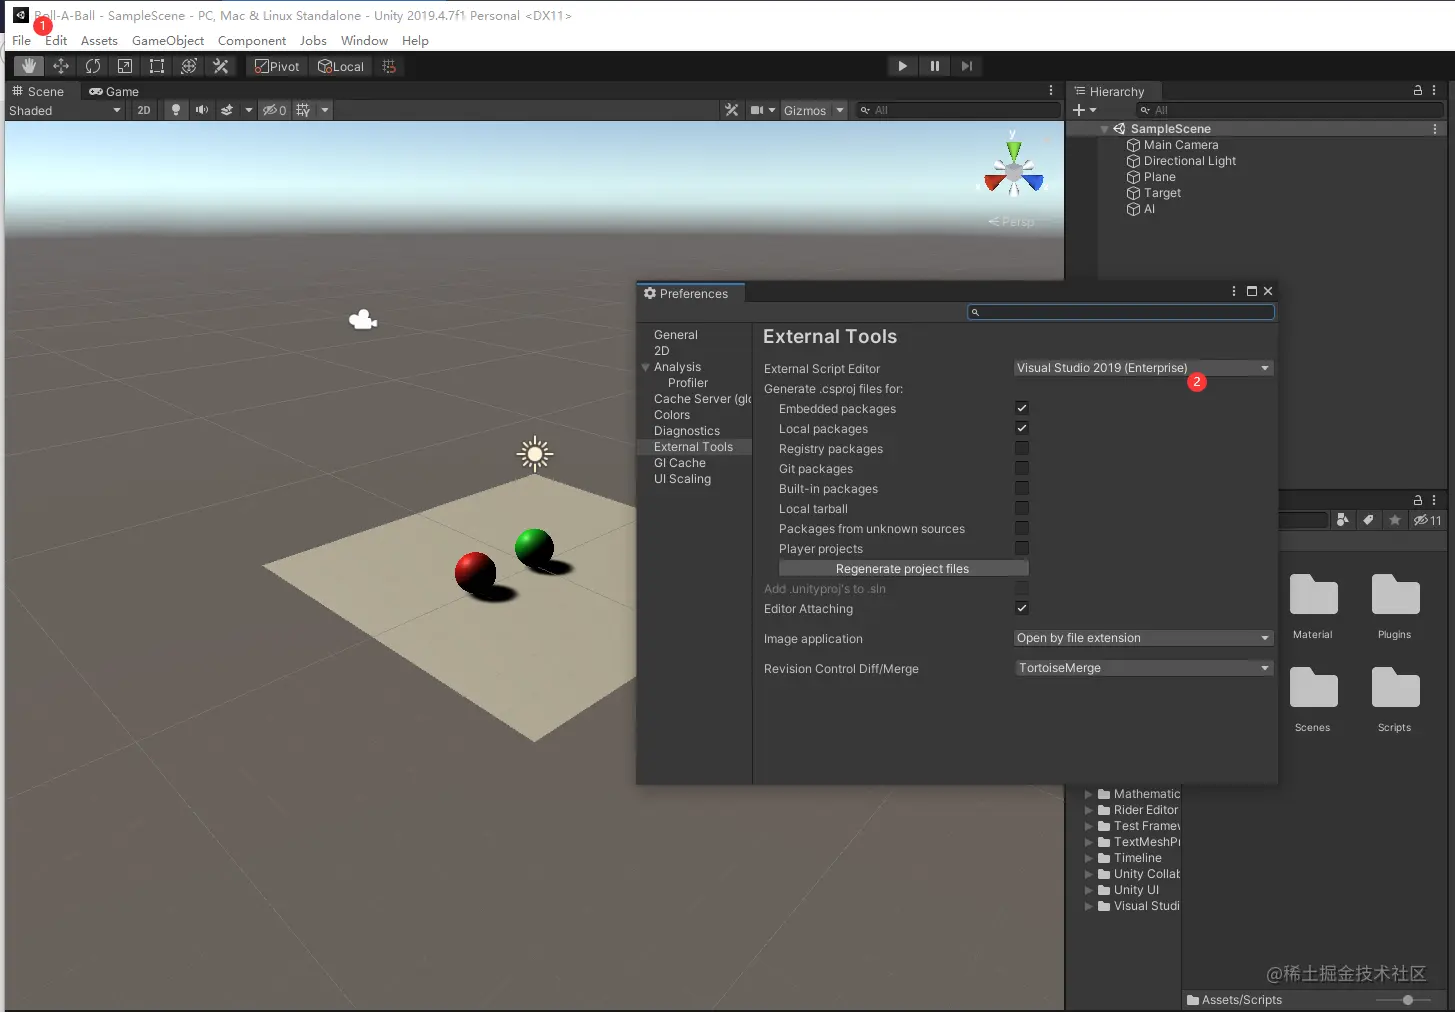
Task: Open the Gizmos dropdown arrow
Action: coord(840,110)
